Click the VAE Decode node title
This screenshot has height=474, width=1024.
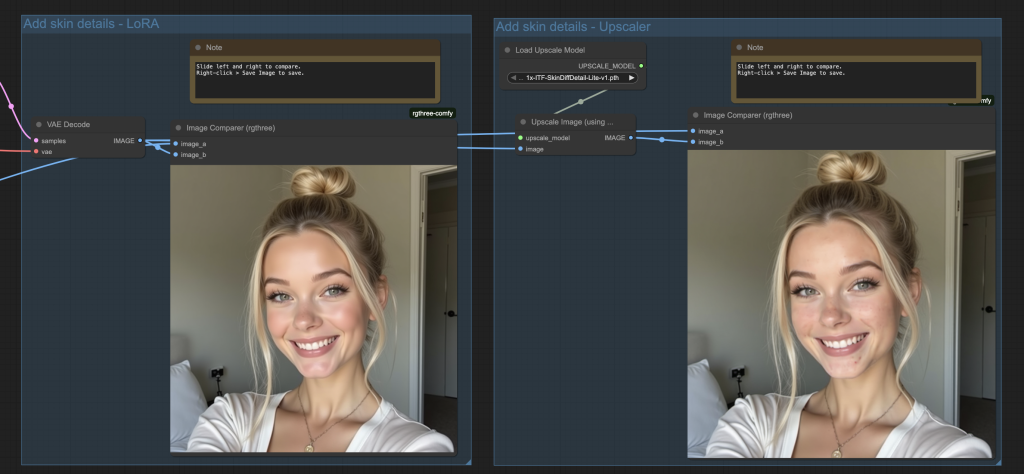pyautogui.click(x=68, y=125)
